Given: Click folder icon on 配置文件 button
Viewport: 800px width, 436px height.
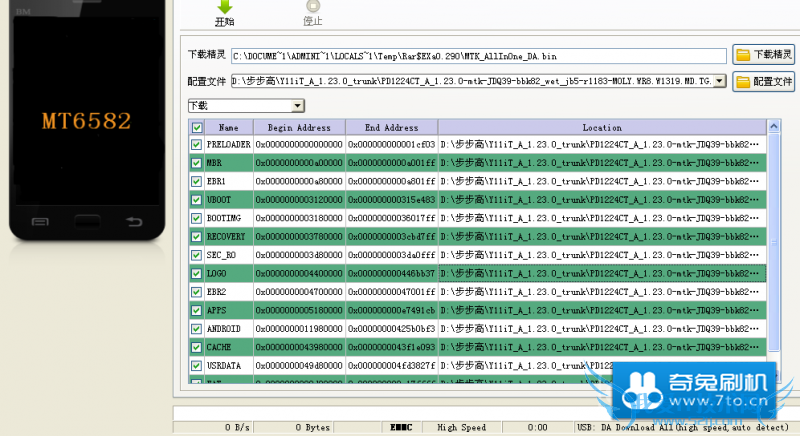Looking at the screenshot, I should 743,81.
